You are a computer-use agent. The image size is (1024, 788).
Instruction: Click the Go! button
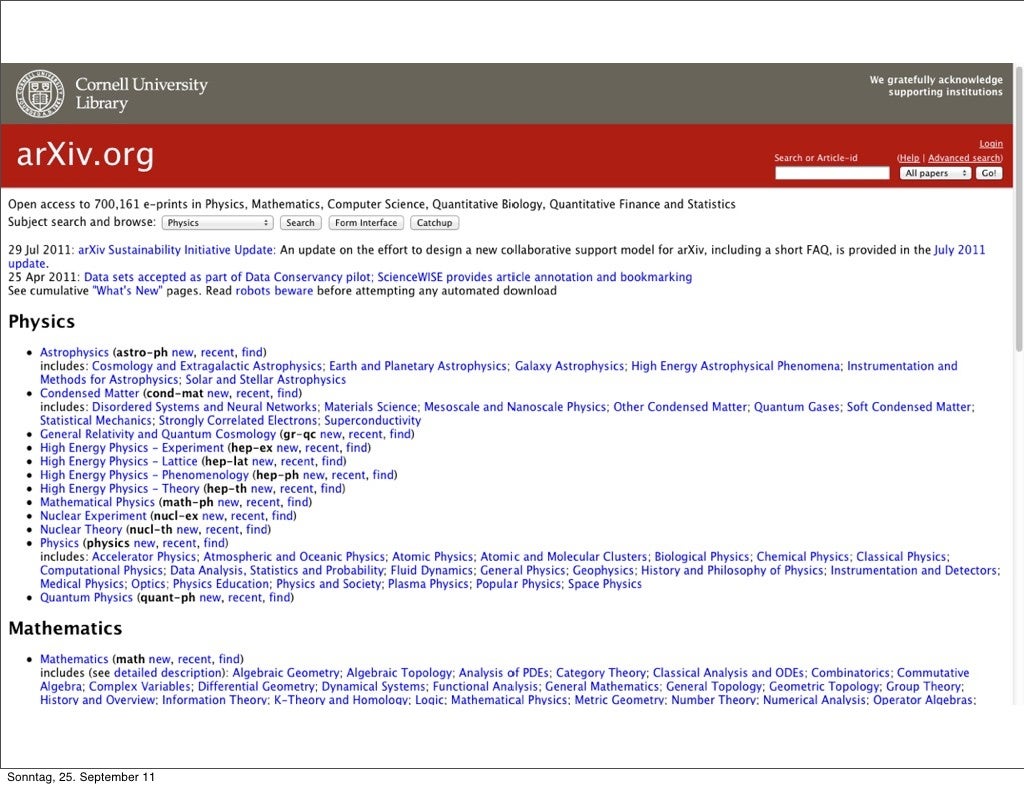(x=989, y=173)
